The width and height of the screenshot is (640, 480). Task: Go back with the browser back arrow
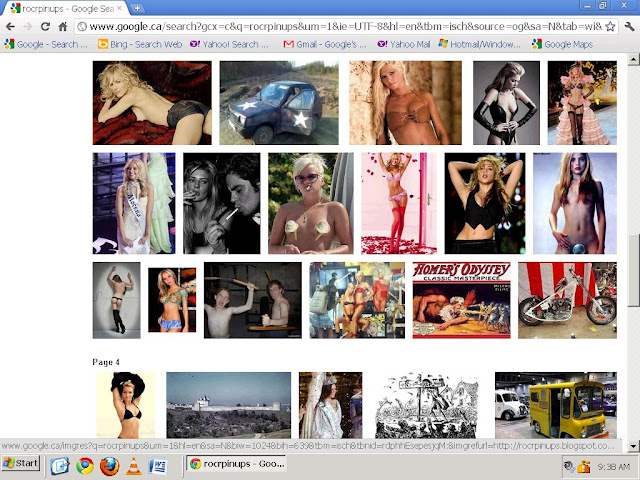click(x=11, y=27)
